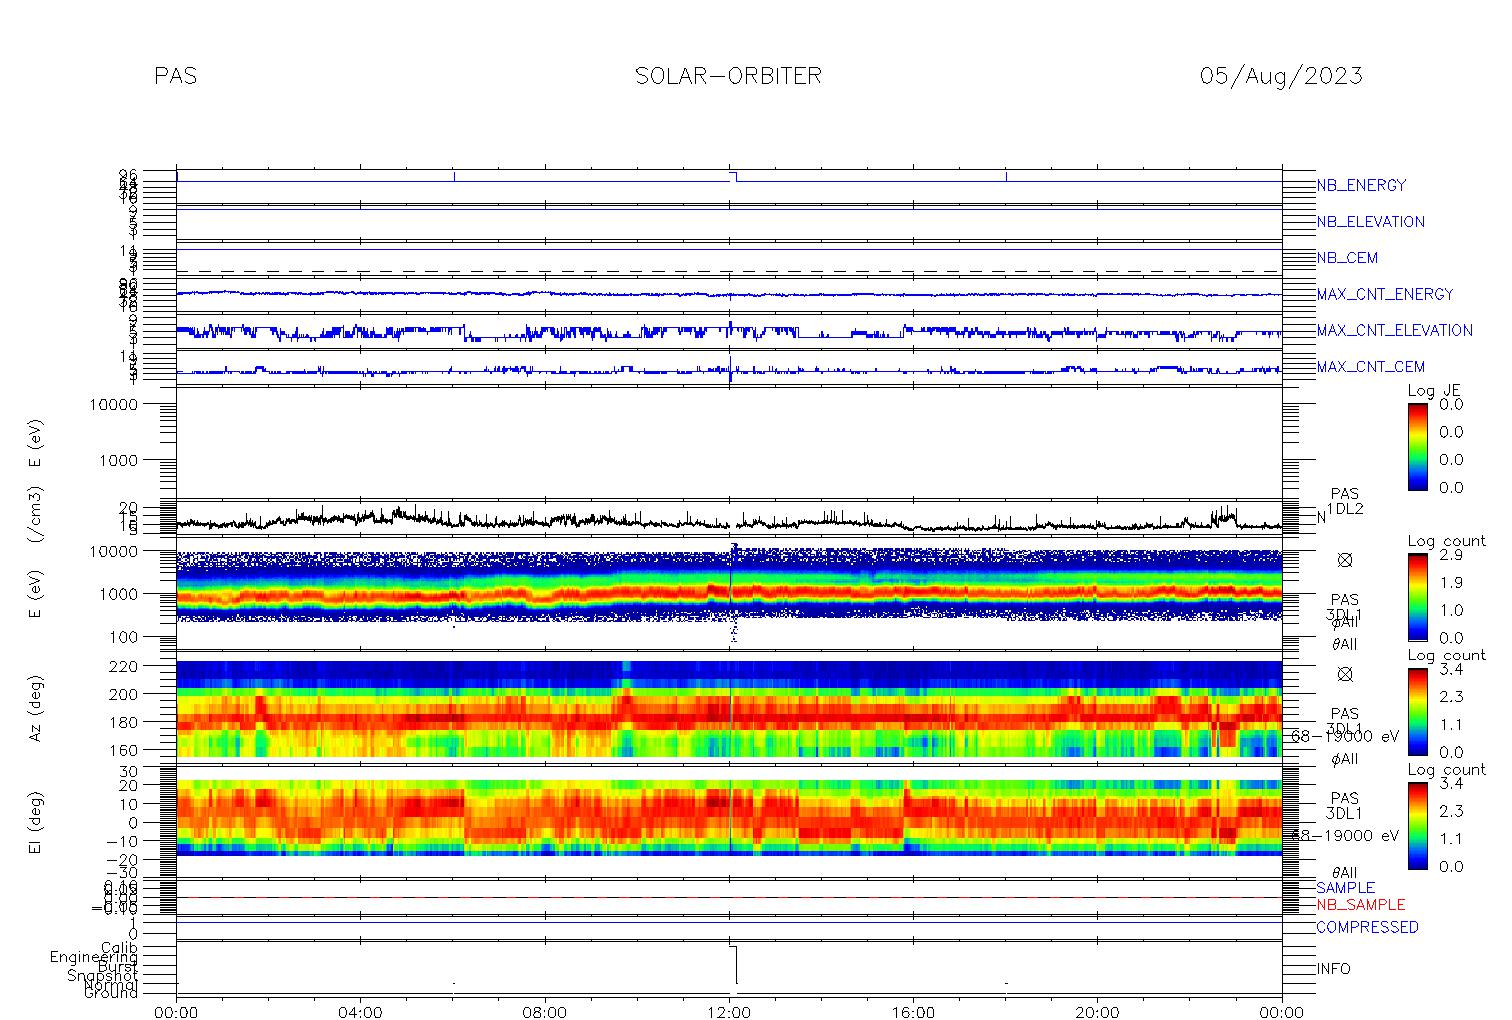This screenshot has width=1512, height=1020.
Task: Click the elevation distribution panel
Action: click(x=729, y=822)
